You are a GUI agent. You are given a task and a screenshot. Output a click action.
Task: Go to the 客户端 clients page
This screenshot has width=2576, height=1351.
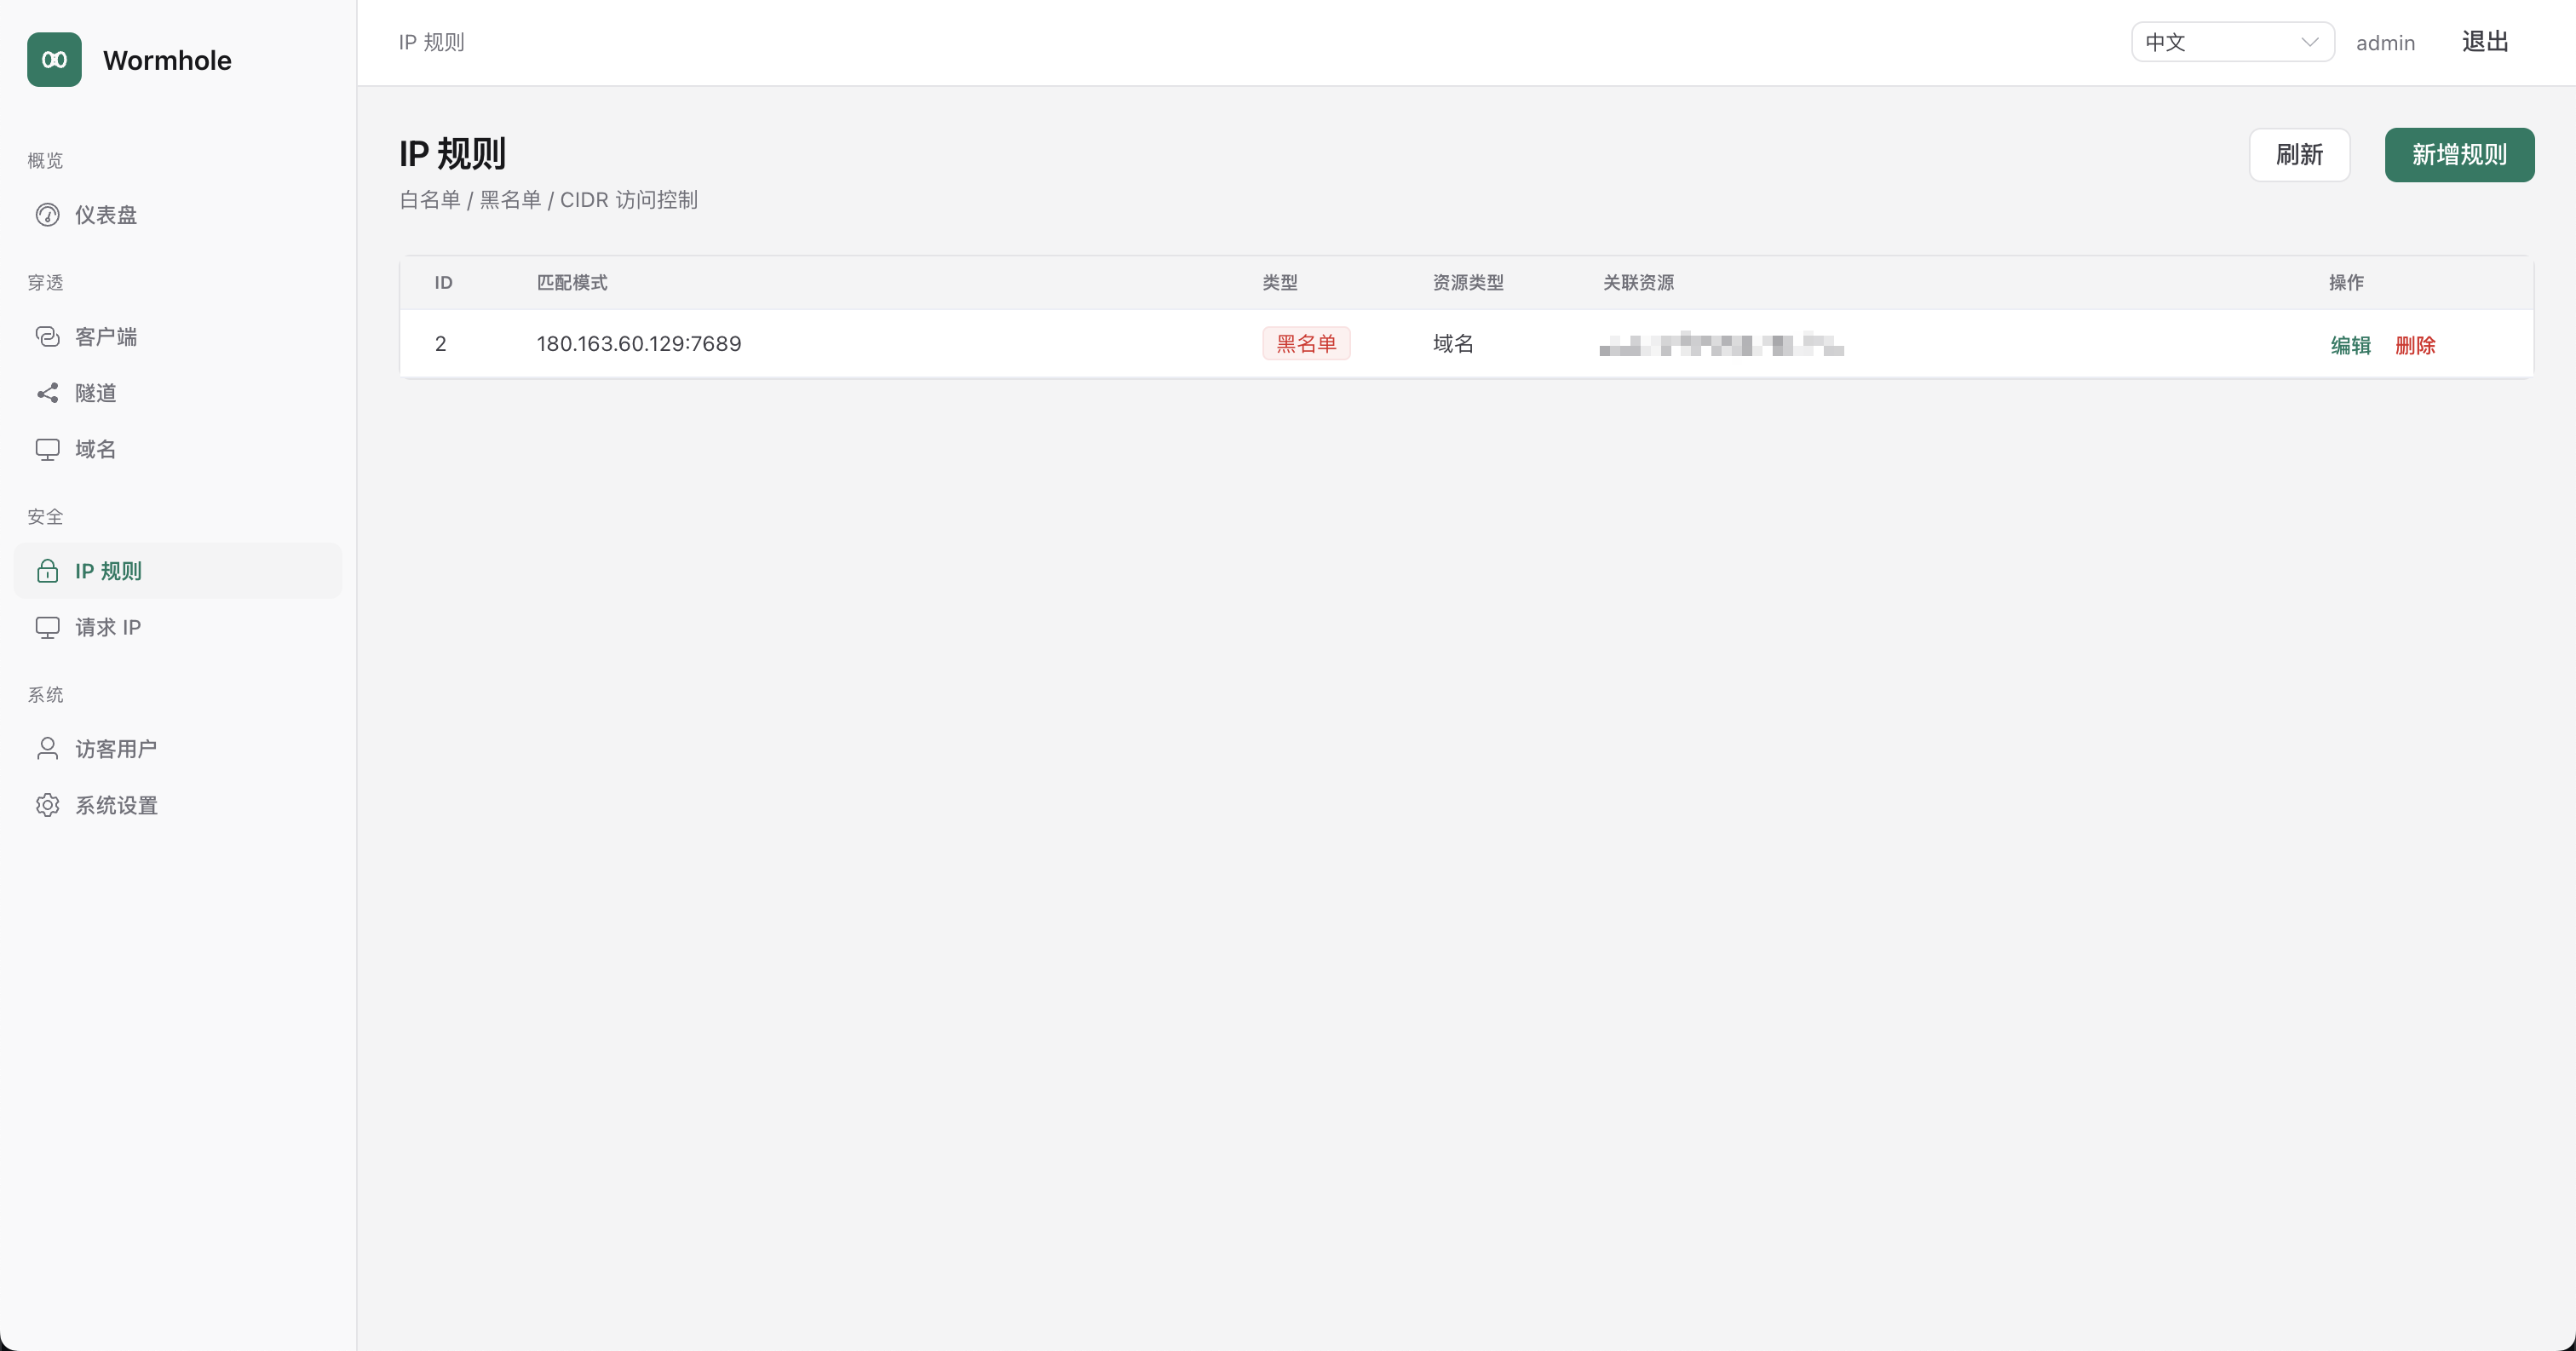[178, 337]
